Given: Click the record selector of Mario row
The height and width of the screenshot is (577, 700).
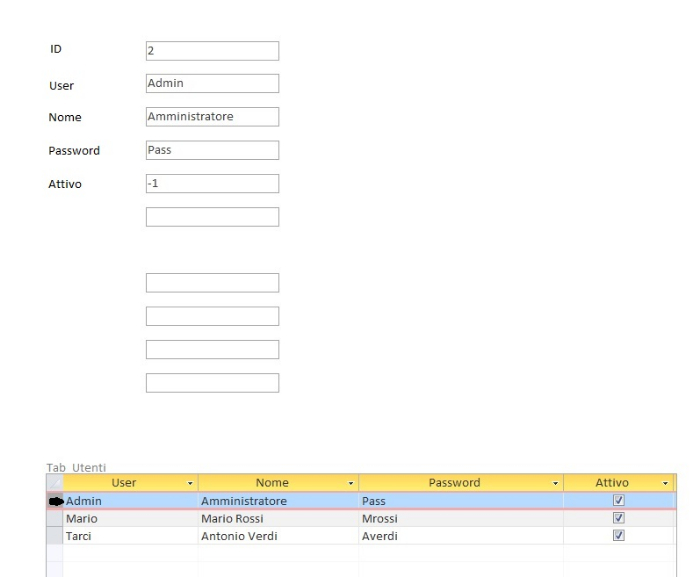Looking at the screenshot, I should (x=55, y=518).
